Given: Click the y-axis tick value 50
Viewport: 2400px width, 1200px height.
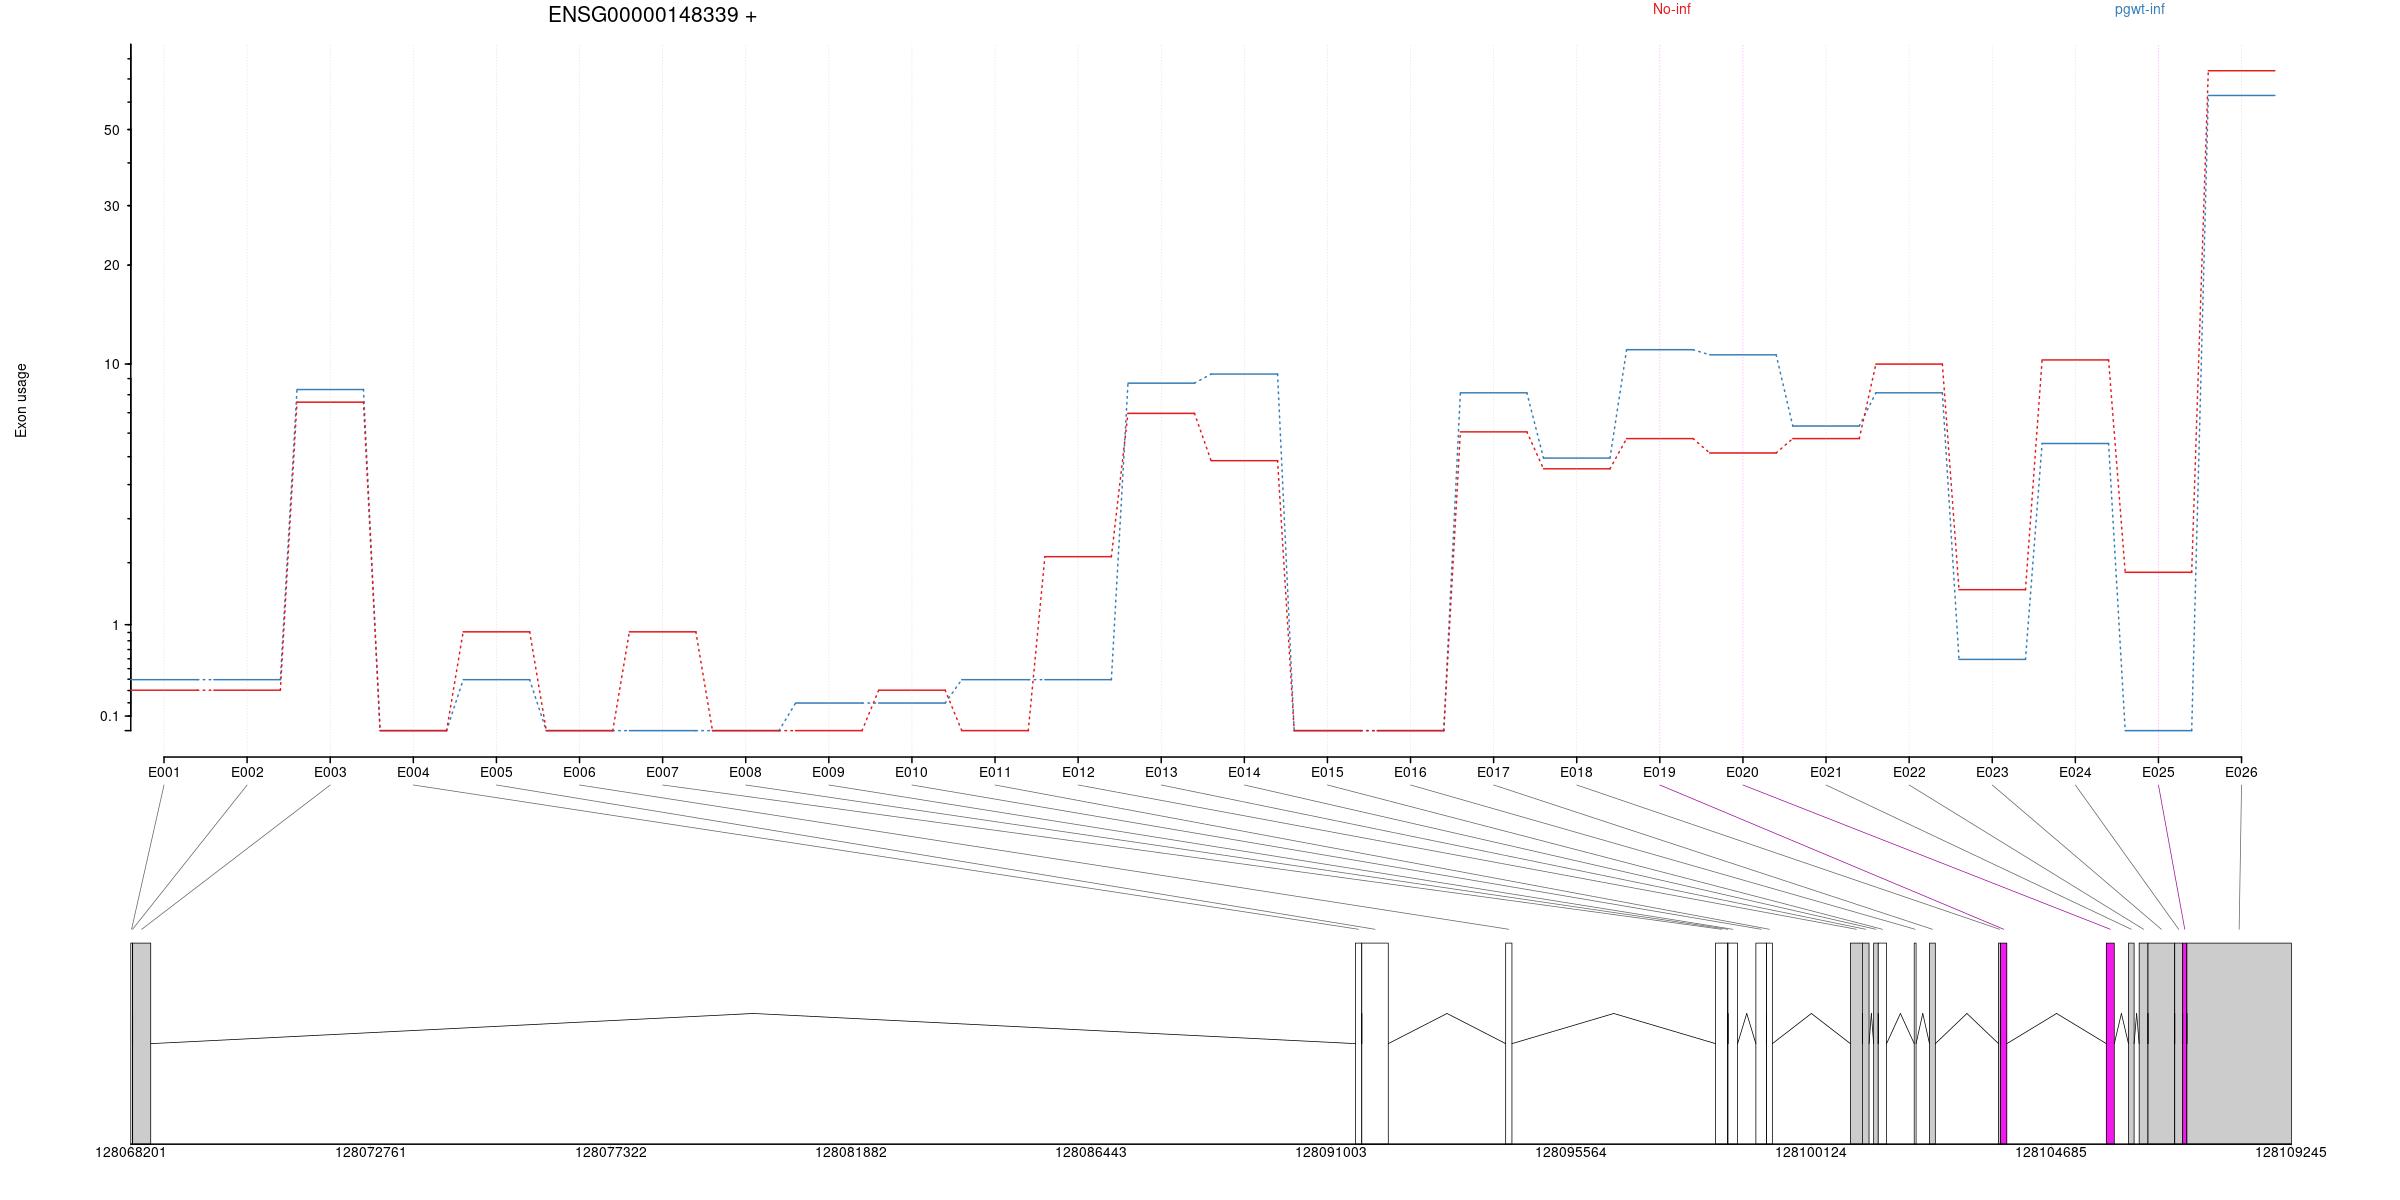Looking at the screenshot, I should pos(111,130).
